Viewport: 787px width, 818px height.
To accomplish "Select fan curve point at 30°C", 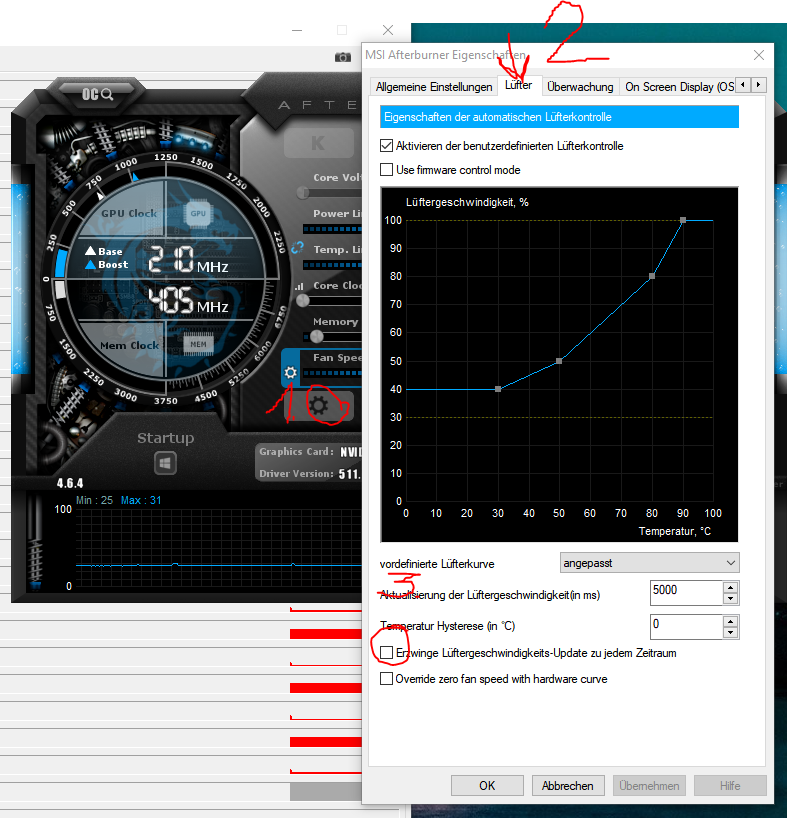I will (x=498, y=389).
